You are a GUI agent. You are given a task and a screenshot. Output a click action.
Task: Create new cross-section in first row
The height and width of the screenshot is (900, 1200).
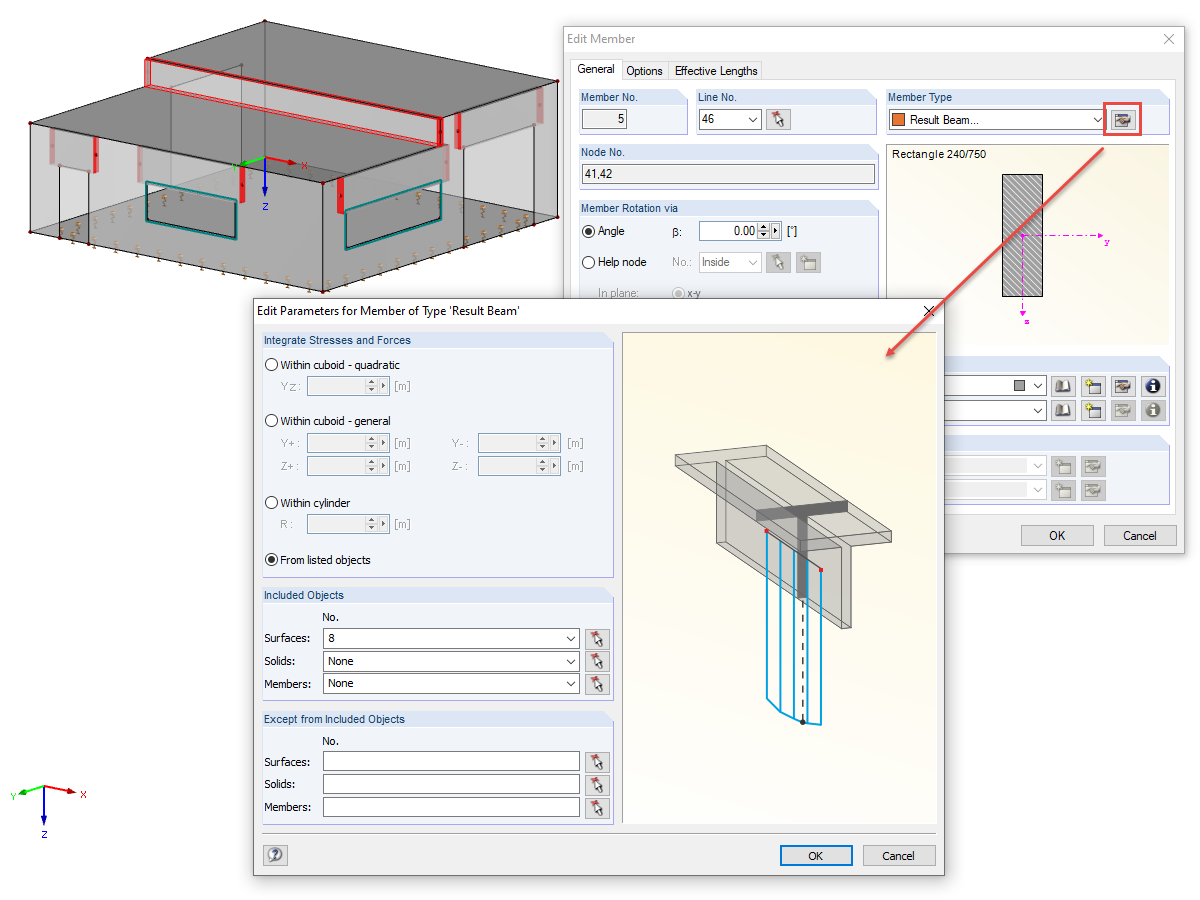tap(1093, 385)
